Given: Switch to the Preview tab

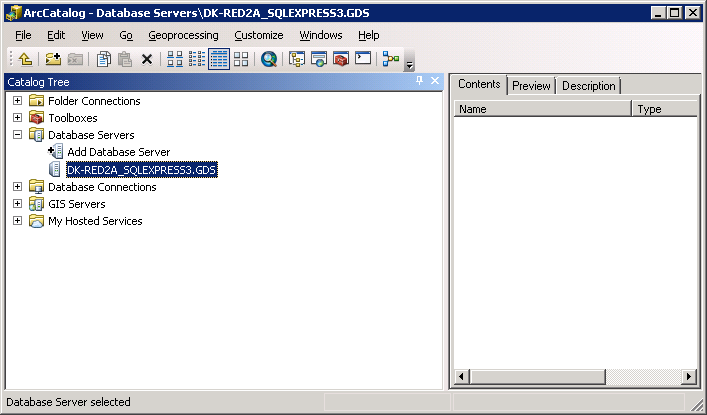Looking at the screenshot, I should click(x=531, y=86).
